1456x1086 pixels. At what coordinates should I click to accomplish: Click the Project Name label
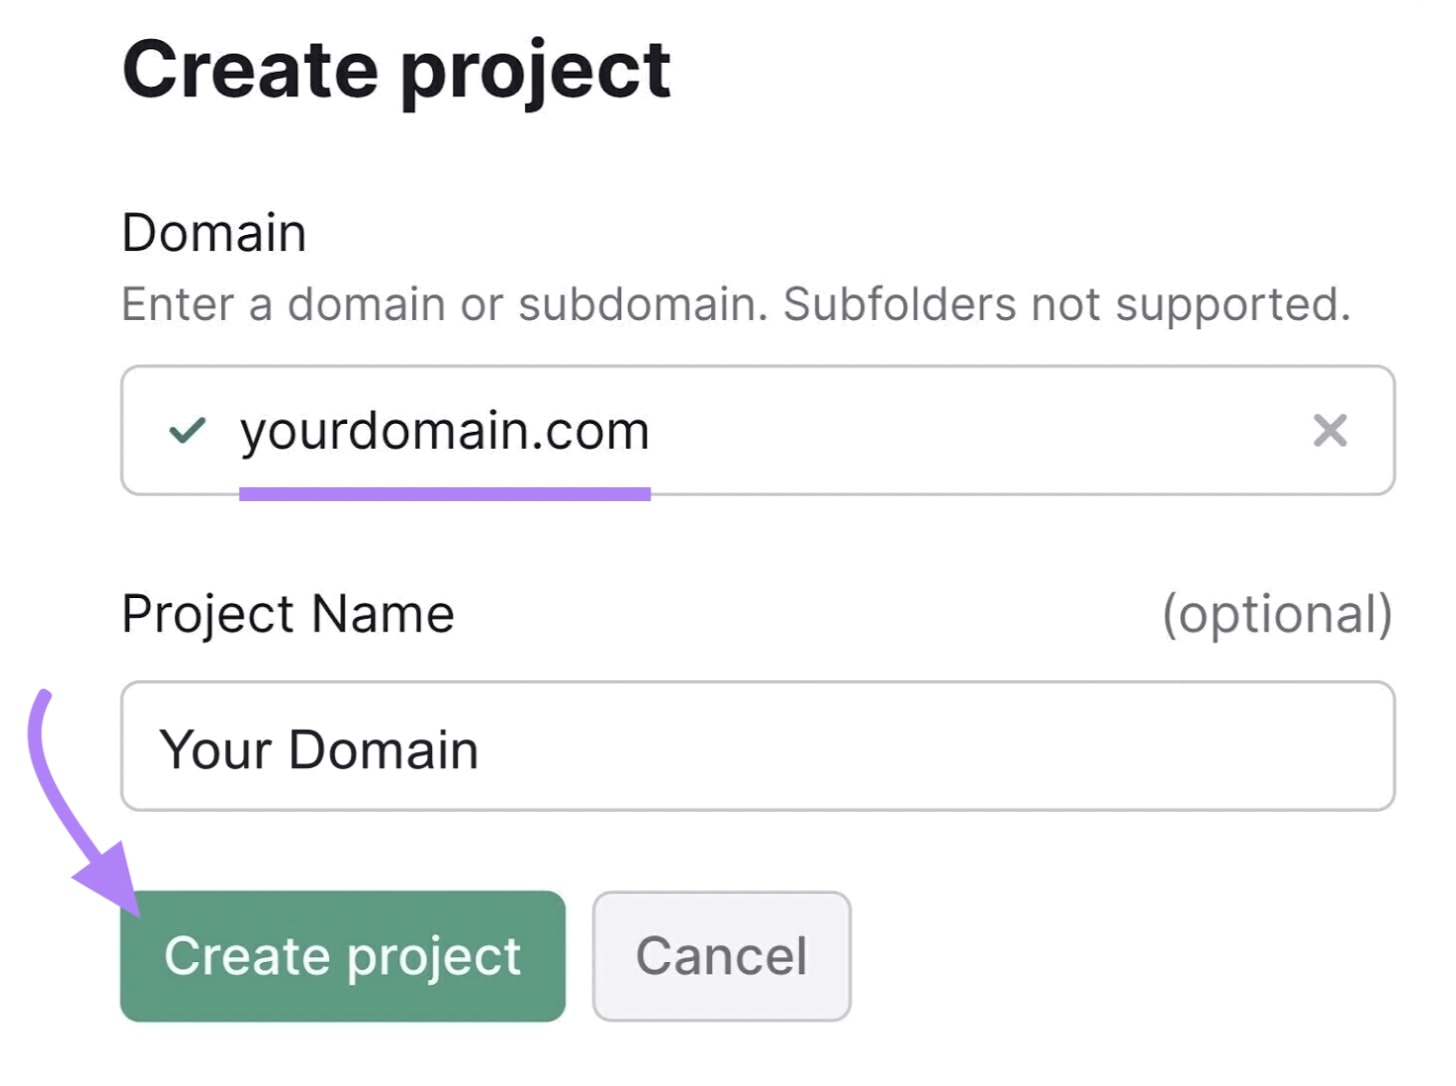(x=288, y=613)
